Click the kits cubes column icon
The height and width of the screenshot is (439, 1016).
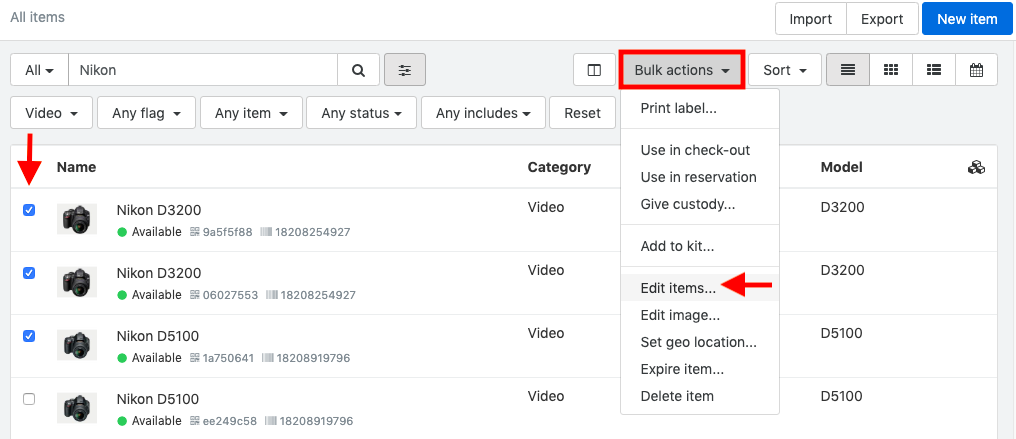coord(976,168)
